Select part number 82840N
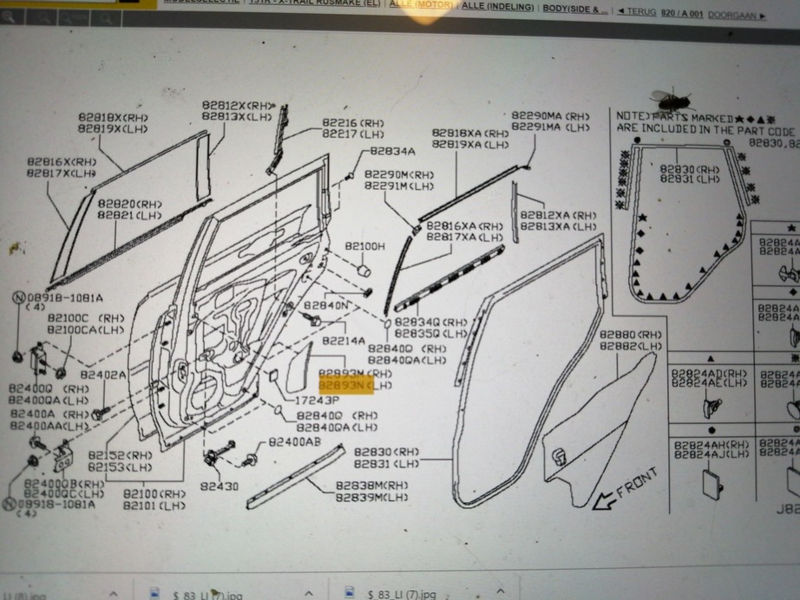The height and width of the screenshot is (600, 800). pos(326,305)
